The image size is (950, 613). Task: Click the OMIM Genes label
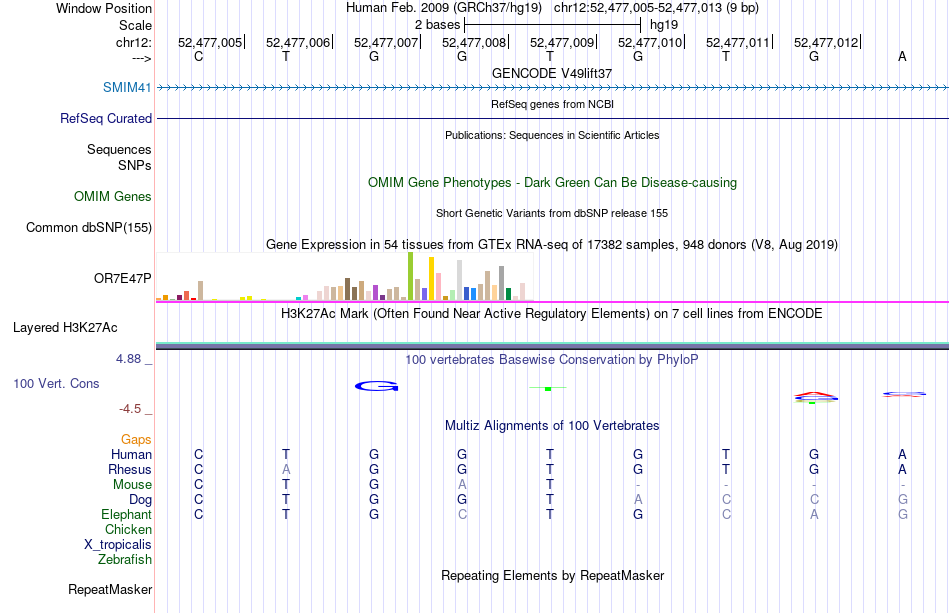(x=112, y=196)
